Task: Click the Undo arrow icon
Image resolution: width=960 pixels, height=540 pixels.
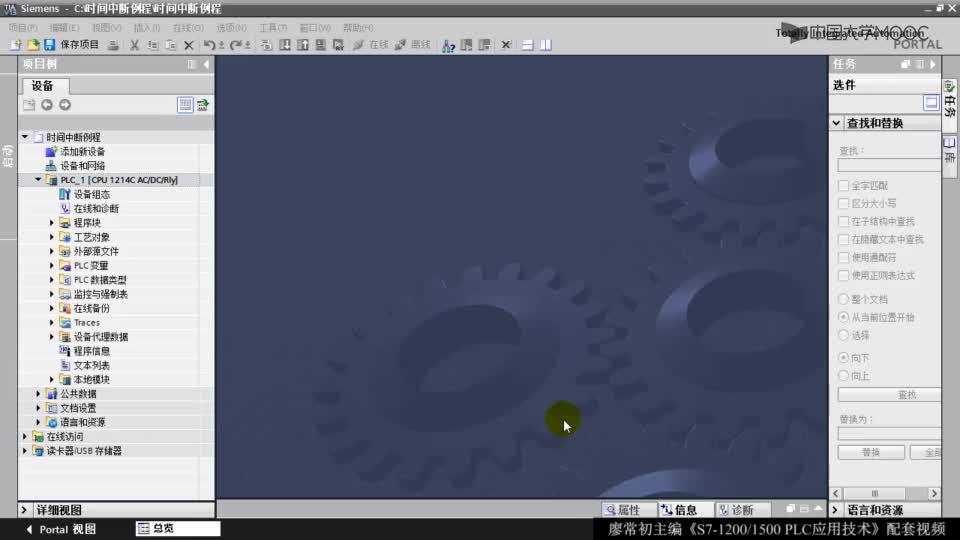Action: point(209,45)
